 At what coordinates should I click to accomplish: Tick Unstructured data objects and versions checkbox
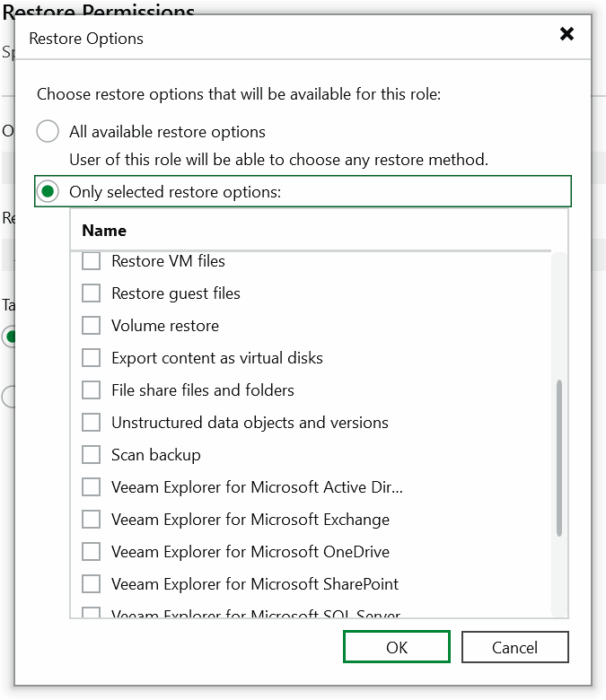[x=91, y=422]
